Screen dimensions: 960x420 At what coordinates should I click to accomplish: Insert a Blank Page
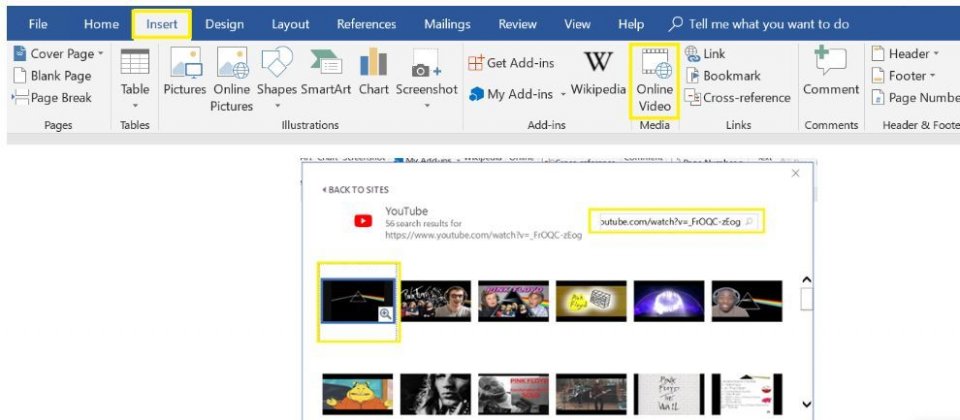pos(53,76)
